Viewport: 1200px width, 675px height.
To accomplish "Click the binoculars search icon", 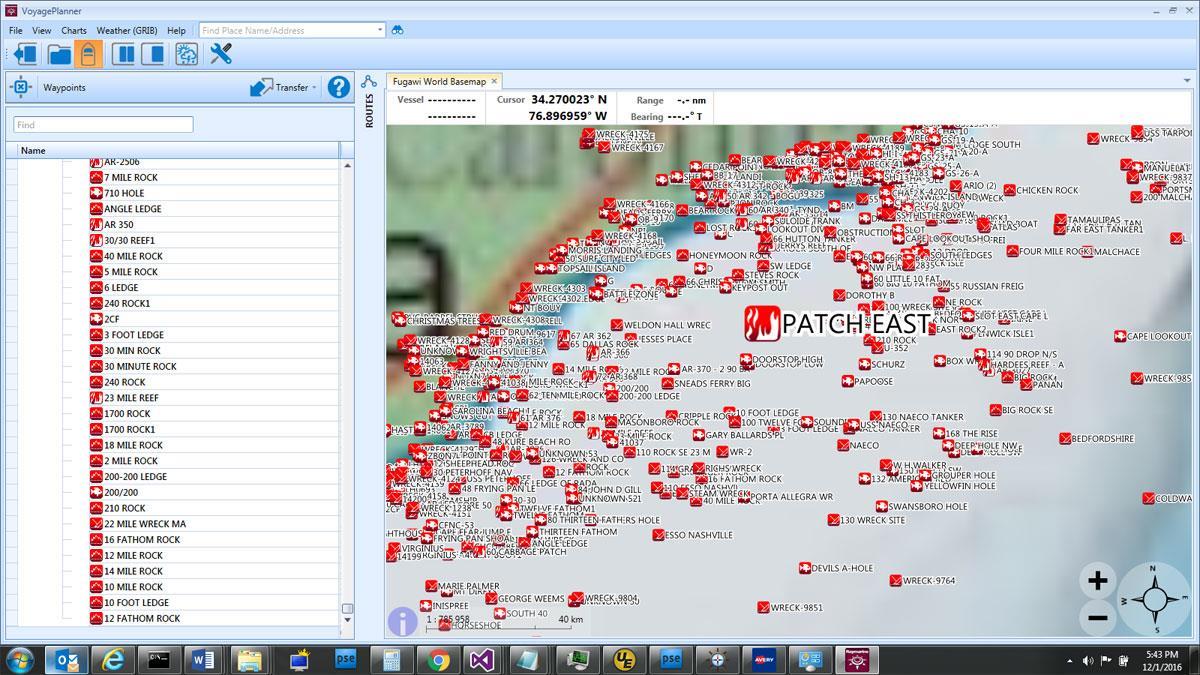I will click(x=397, y=30).
